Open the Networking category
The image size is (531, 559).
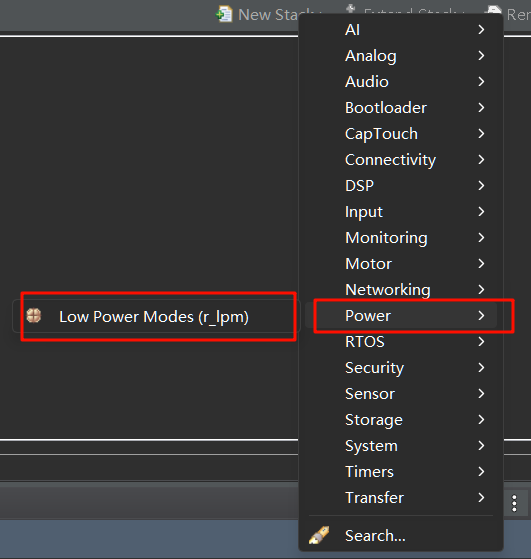(x=401, y=290)
